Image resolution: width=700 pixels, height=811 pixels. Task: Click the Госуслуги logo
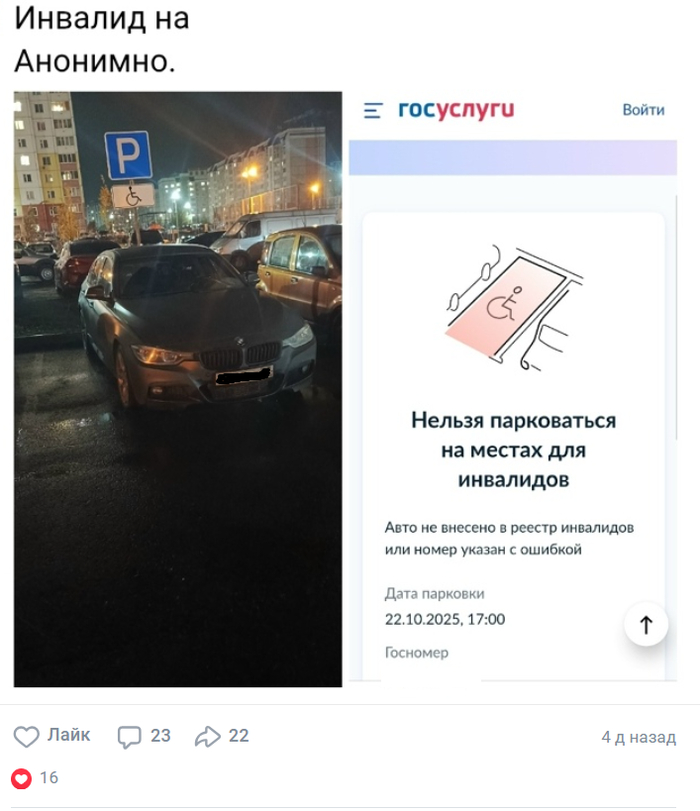(456, 109)
